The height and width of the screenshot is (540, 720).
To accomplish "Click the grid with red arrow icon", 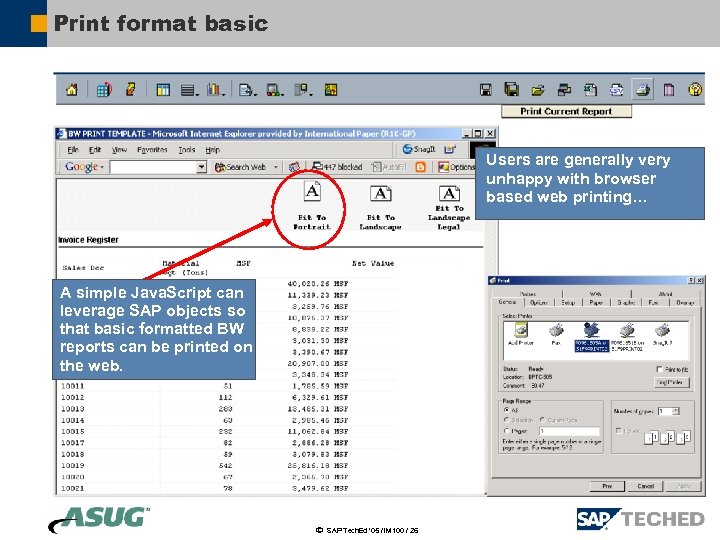I will tap(104, 89).
